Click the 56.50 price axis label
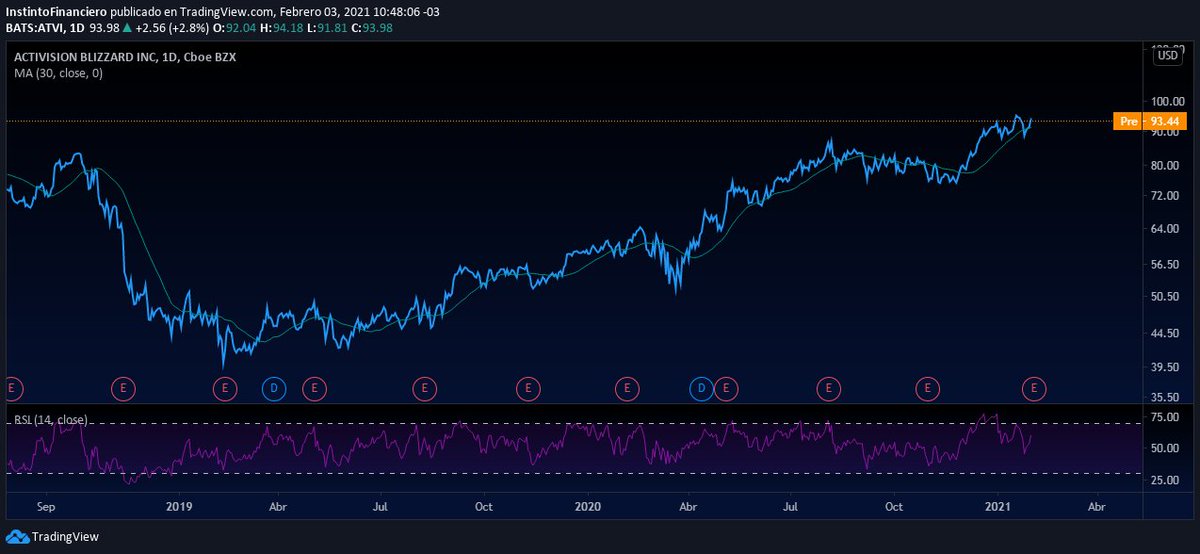The image size is (1200, 554). tap(1166, 264)
